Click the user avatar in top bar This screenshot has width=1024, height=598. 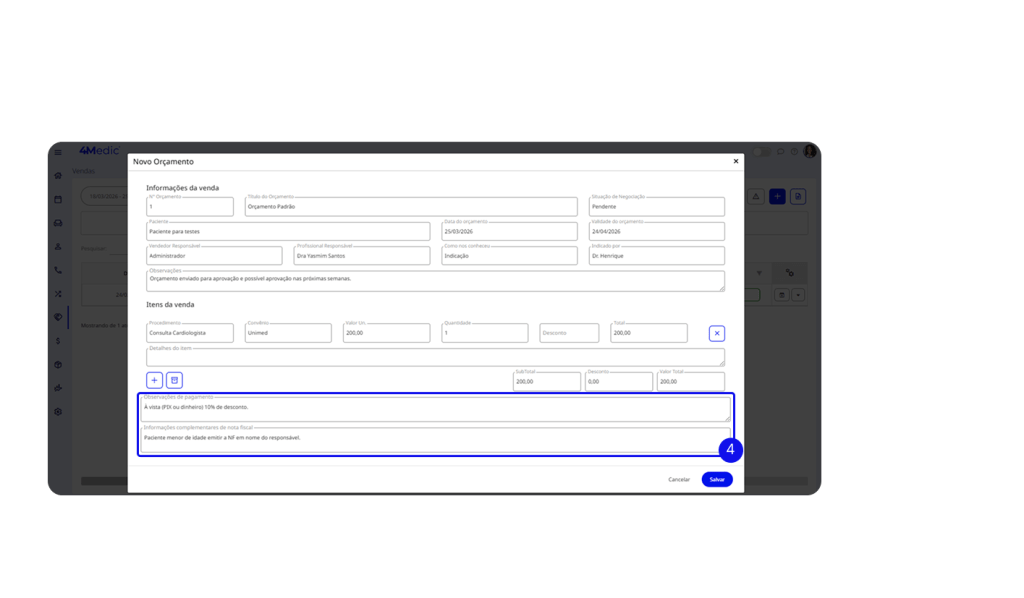pos(810,151)
